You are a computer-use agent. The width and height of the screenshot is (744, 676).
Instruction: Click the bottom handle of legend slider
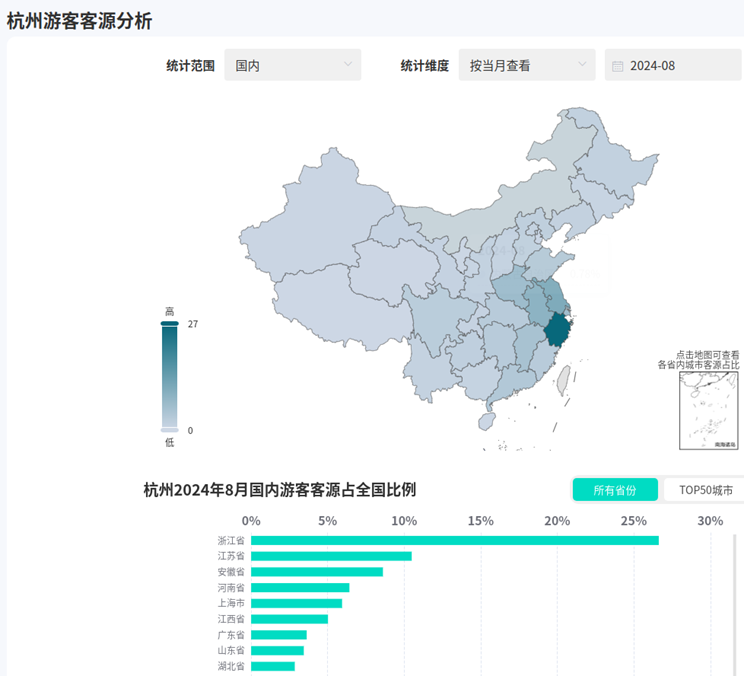pyautogui.click(x=169, y=430)
